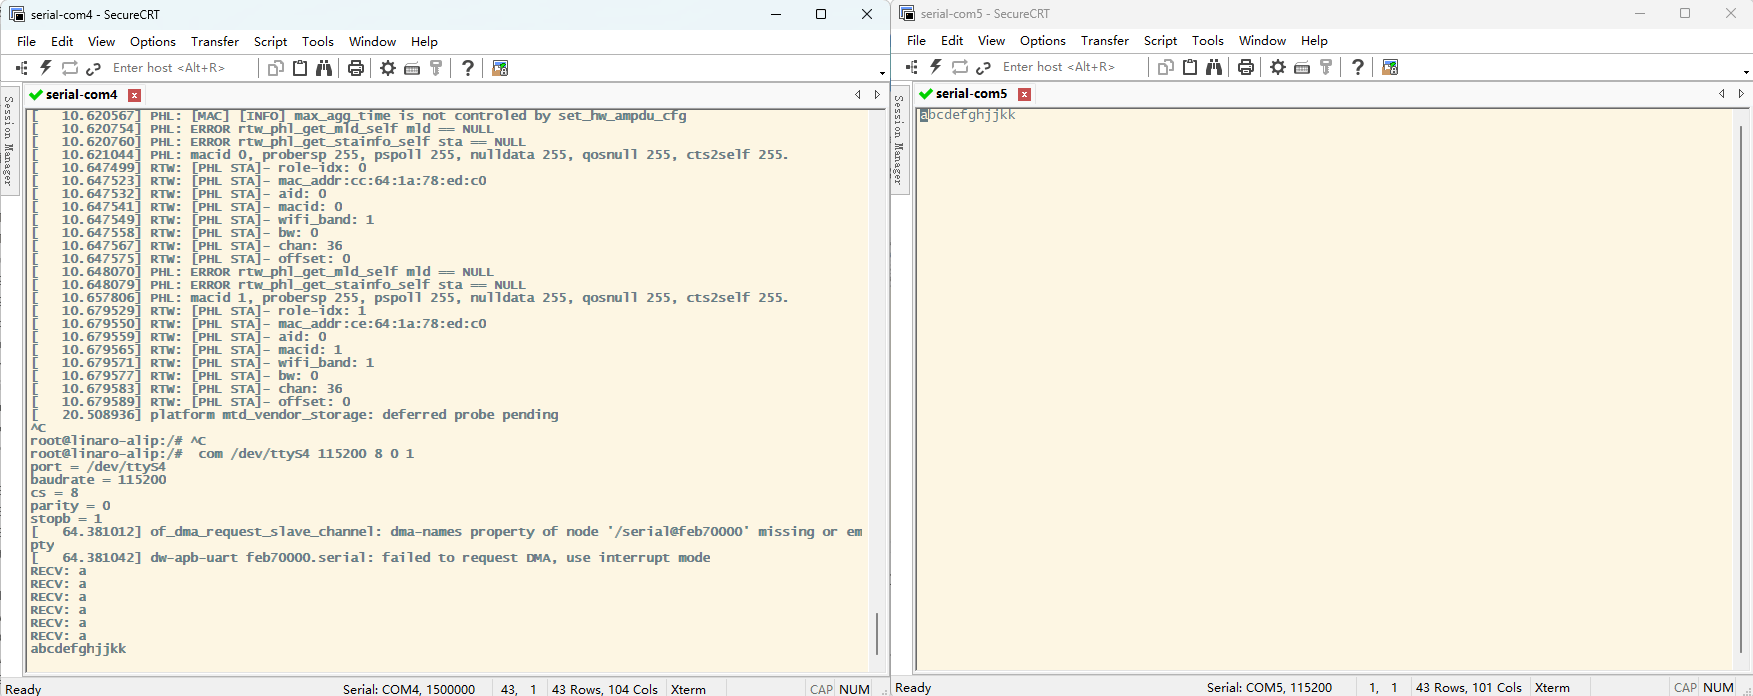
Task: Open File menu in serial-com4 window
Action: coord(27,42)
